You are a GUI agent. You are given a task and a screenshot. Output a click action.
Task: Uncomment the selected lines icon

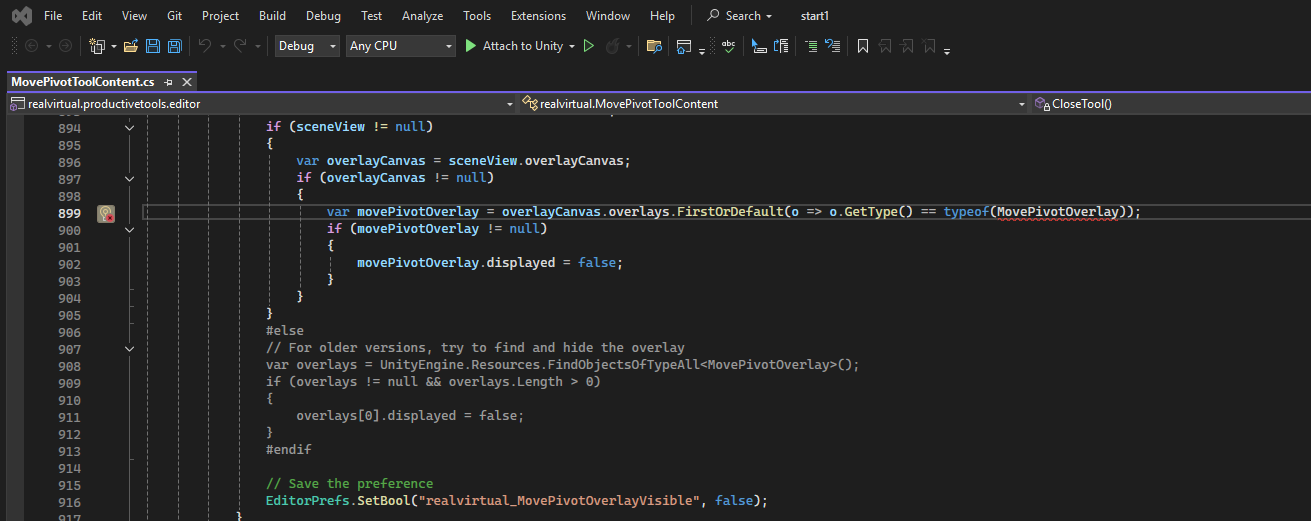point(833,46)
